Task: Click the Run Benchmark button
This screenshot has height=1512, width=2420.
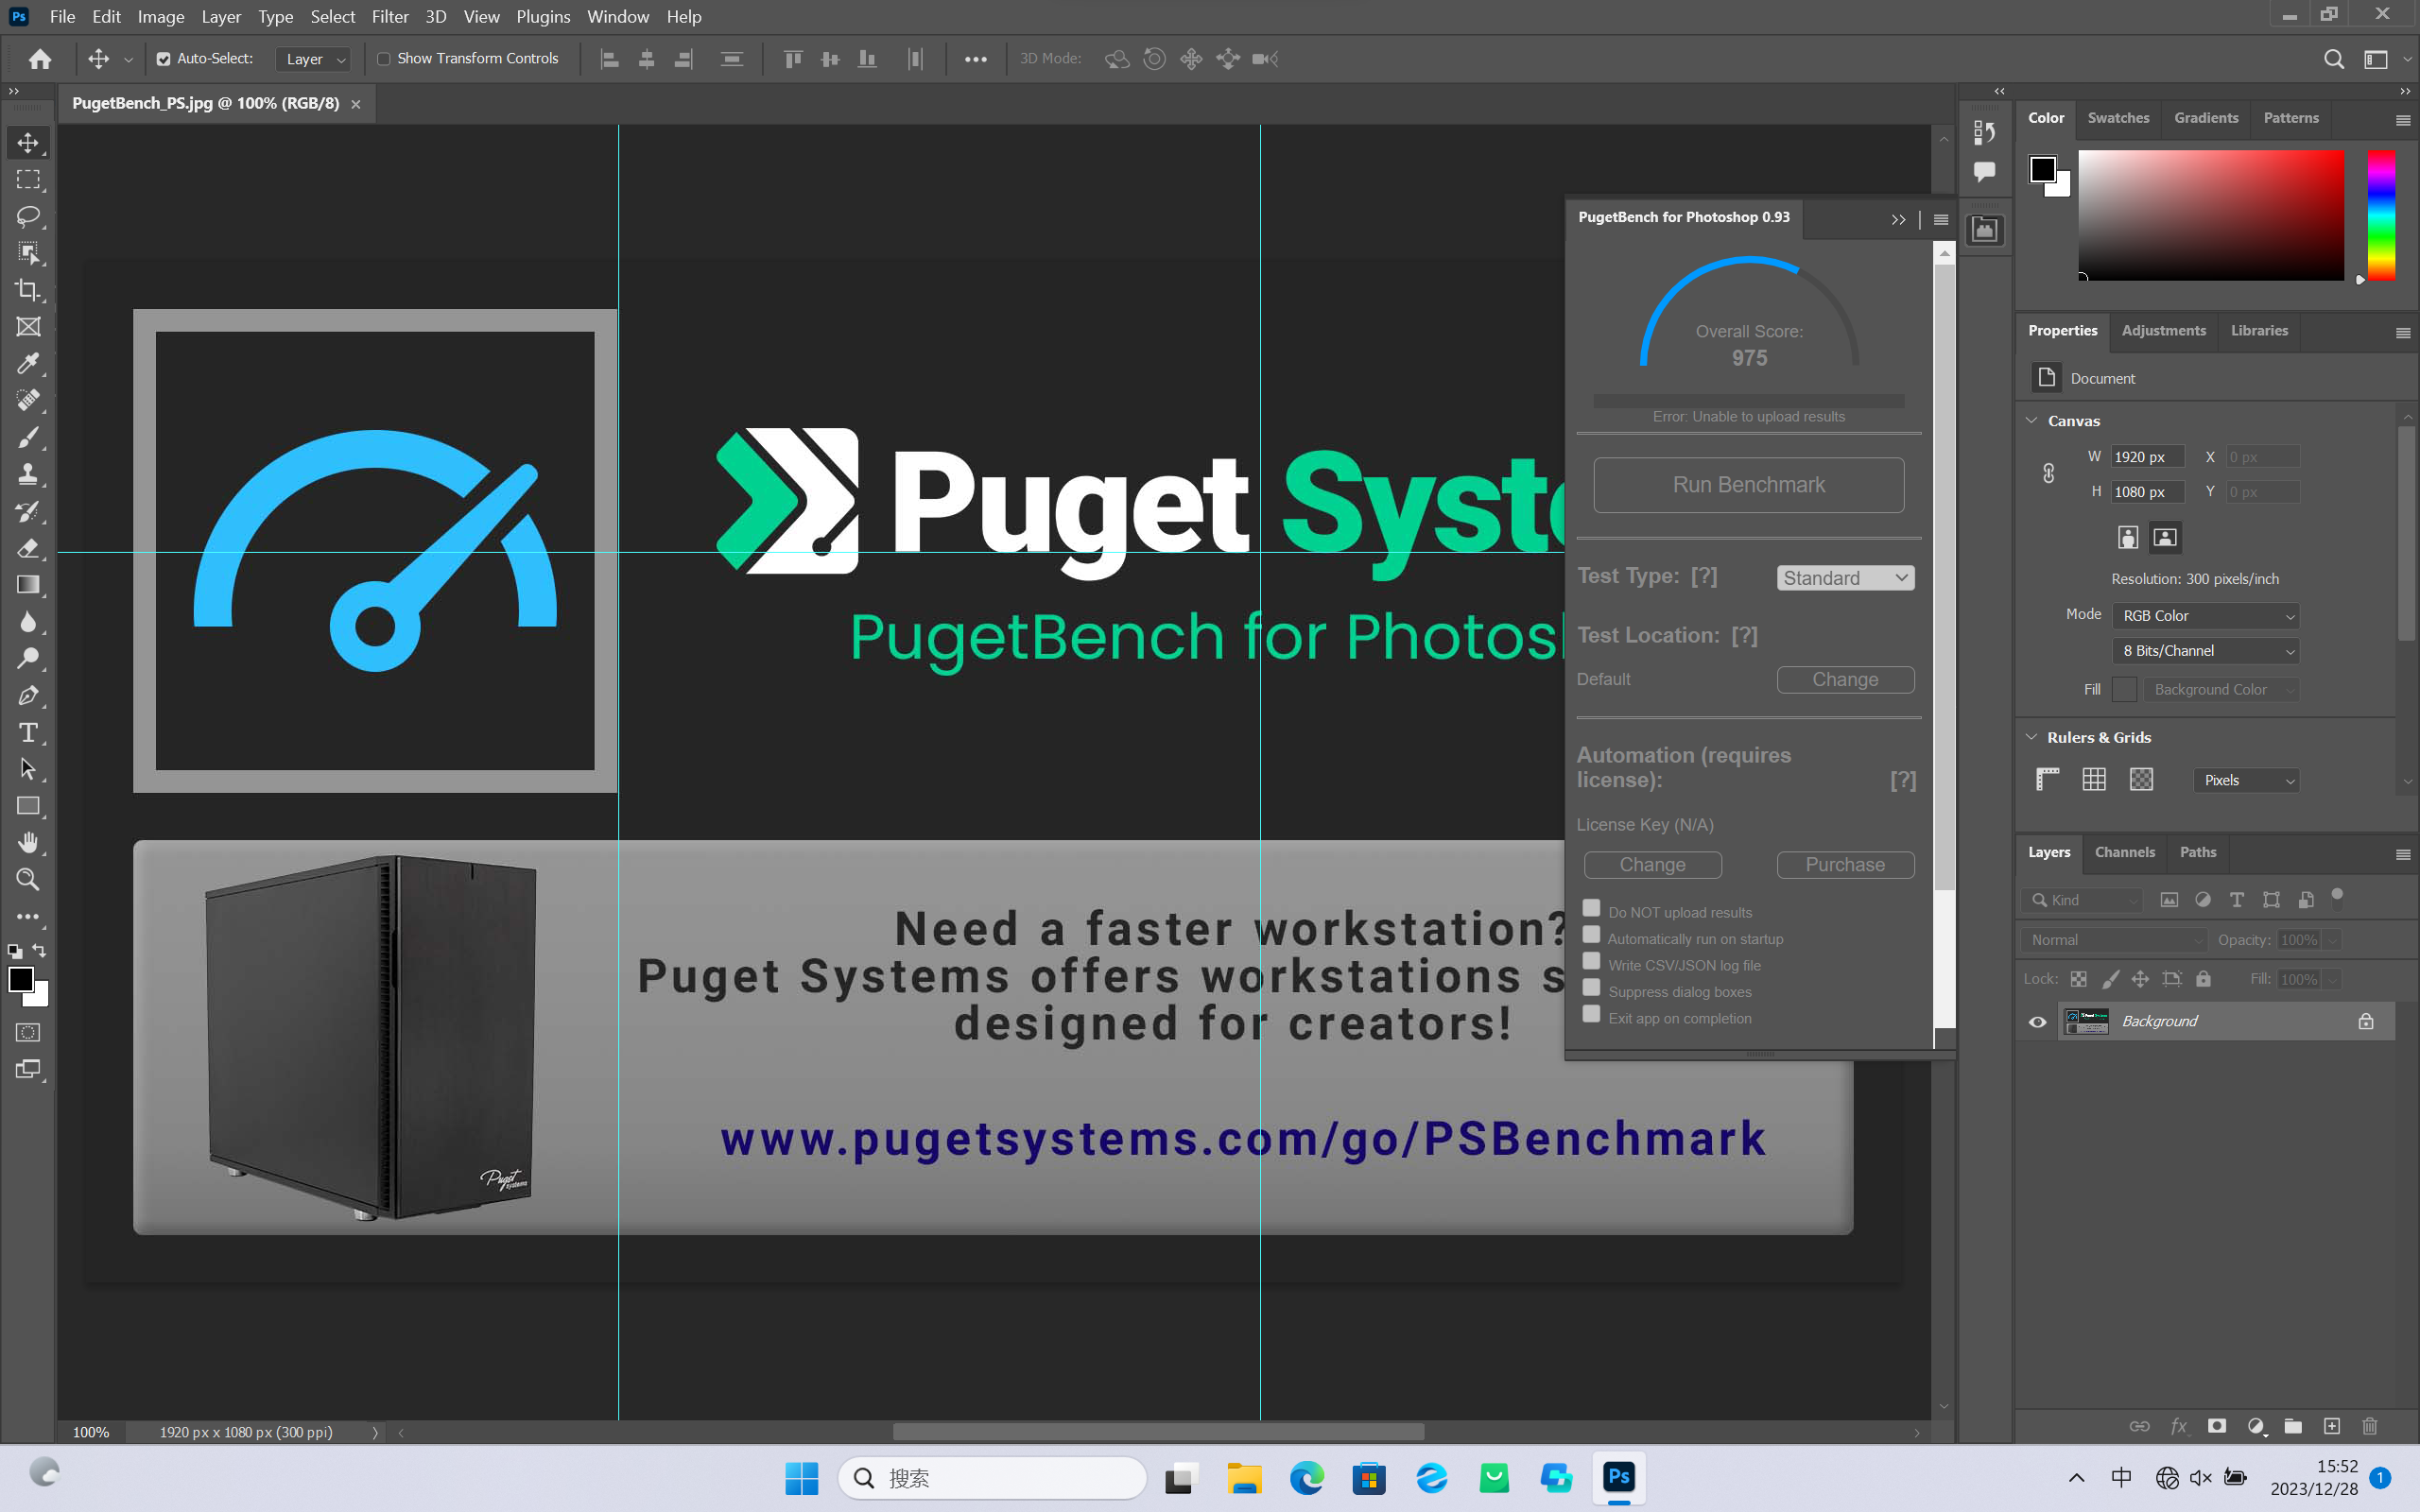Action: click(1748, 485)
